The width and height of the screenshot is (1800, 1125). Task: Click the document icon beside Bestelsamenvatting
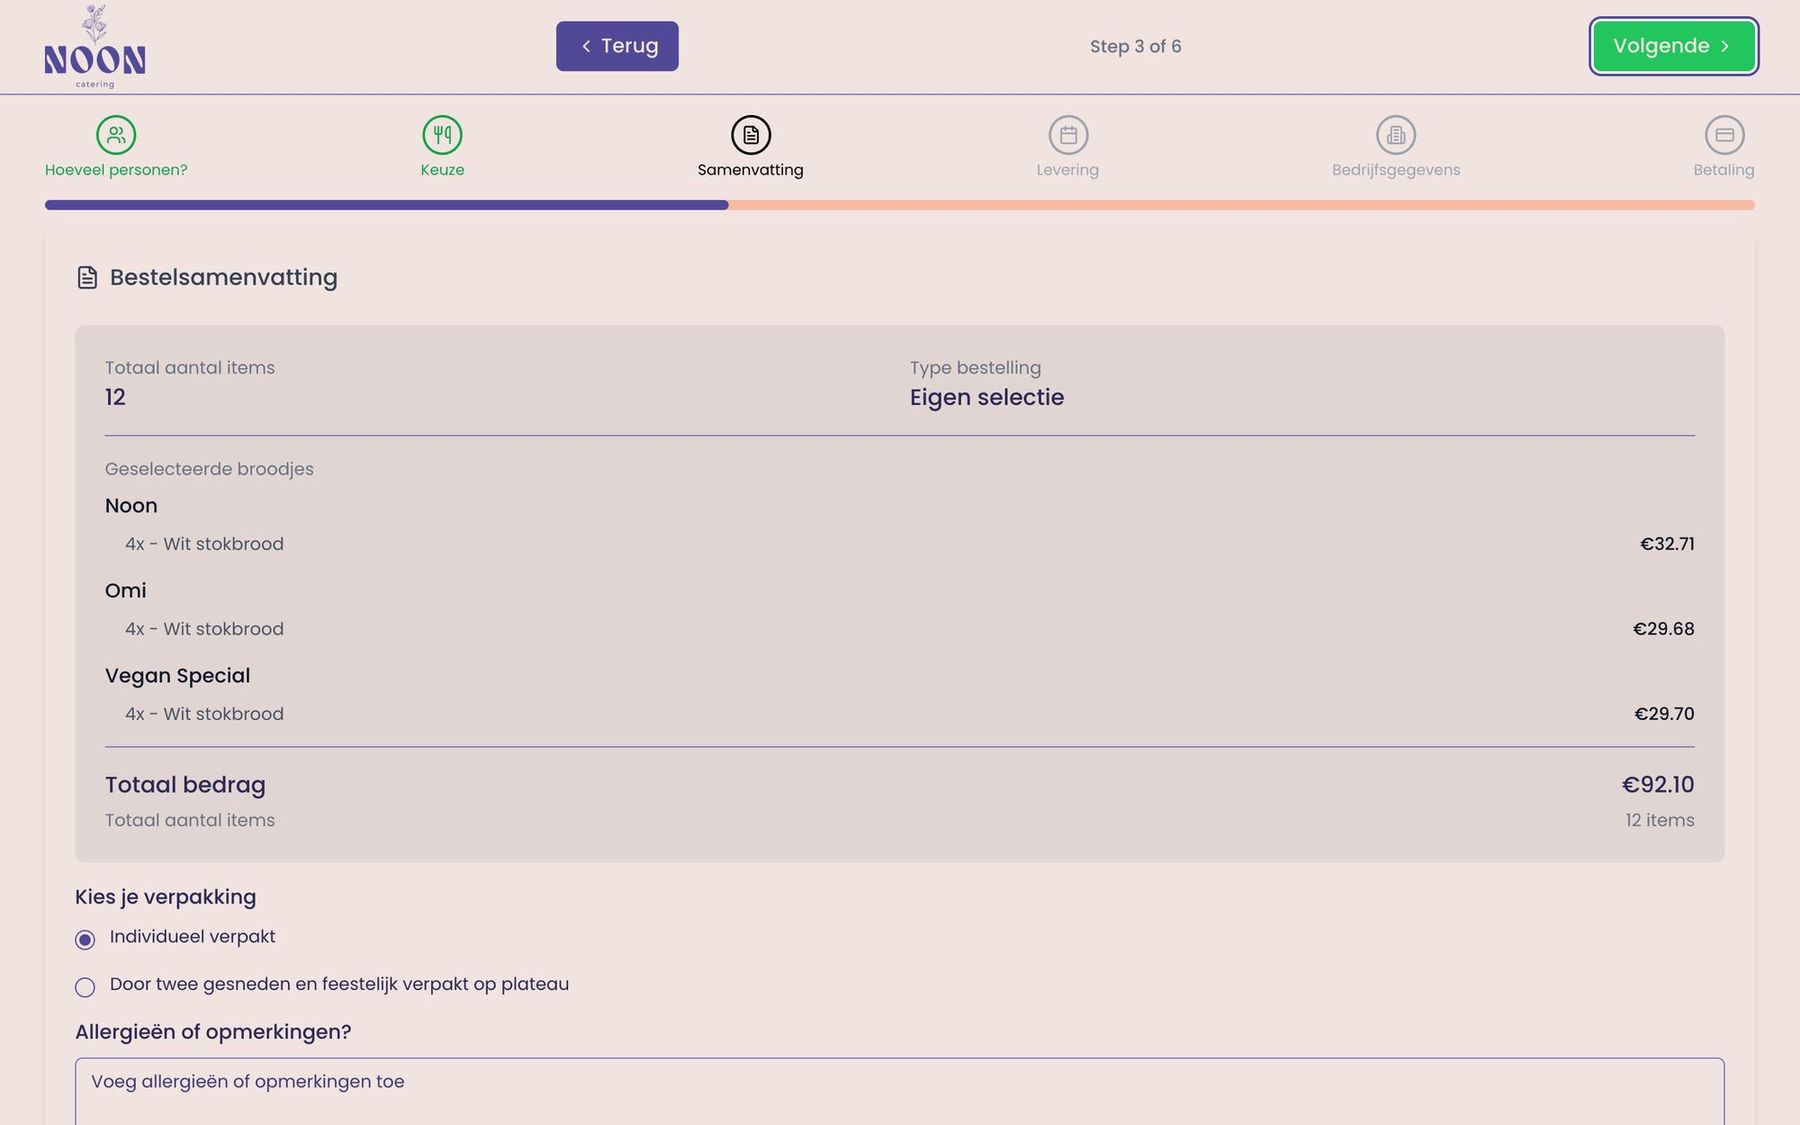coord(88,278)
